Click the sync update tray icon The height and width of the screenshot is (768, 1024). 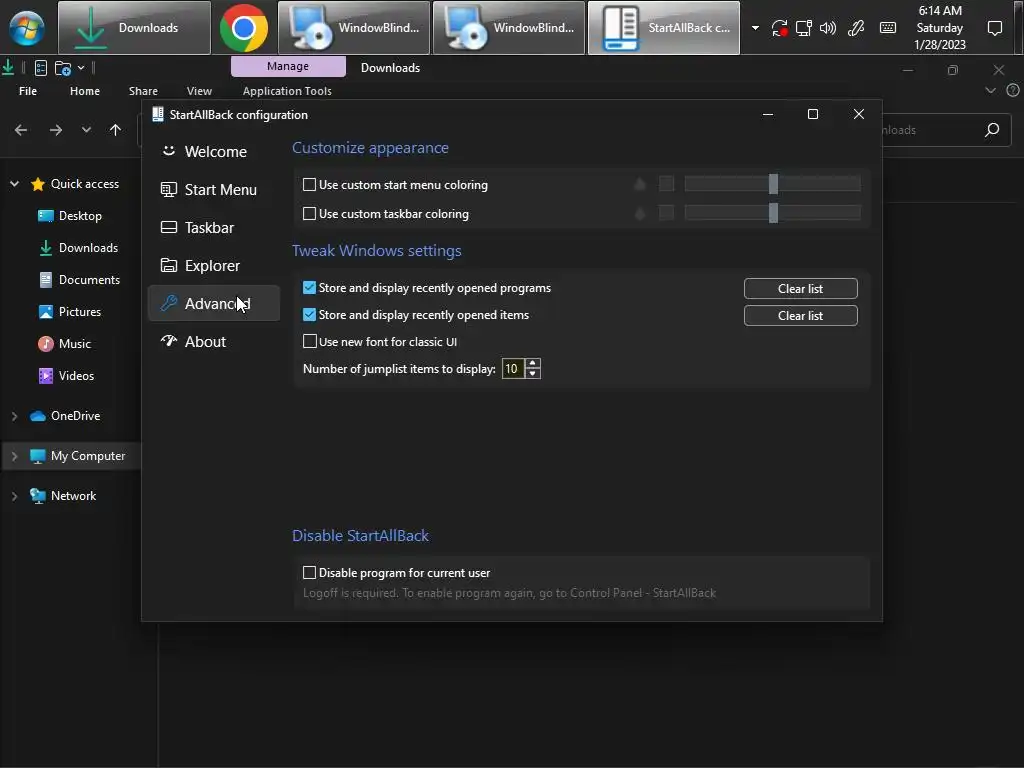click(779, 28)
